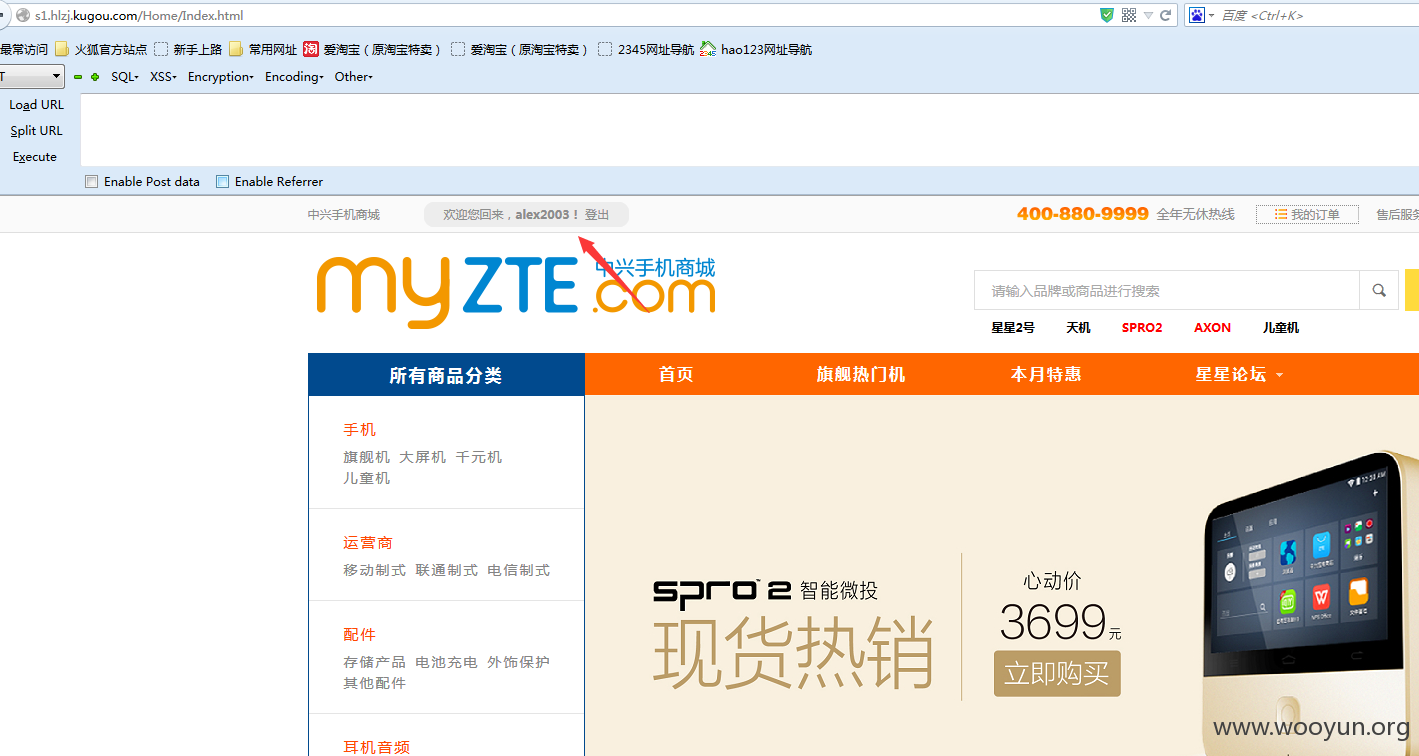Screen dimensions: 1419x756
Task: Open 我的订单 orders button
Action: click(1307, 215)
